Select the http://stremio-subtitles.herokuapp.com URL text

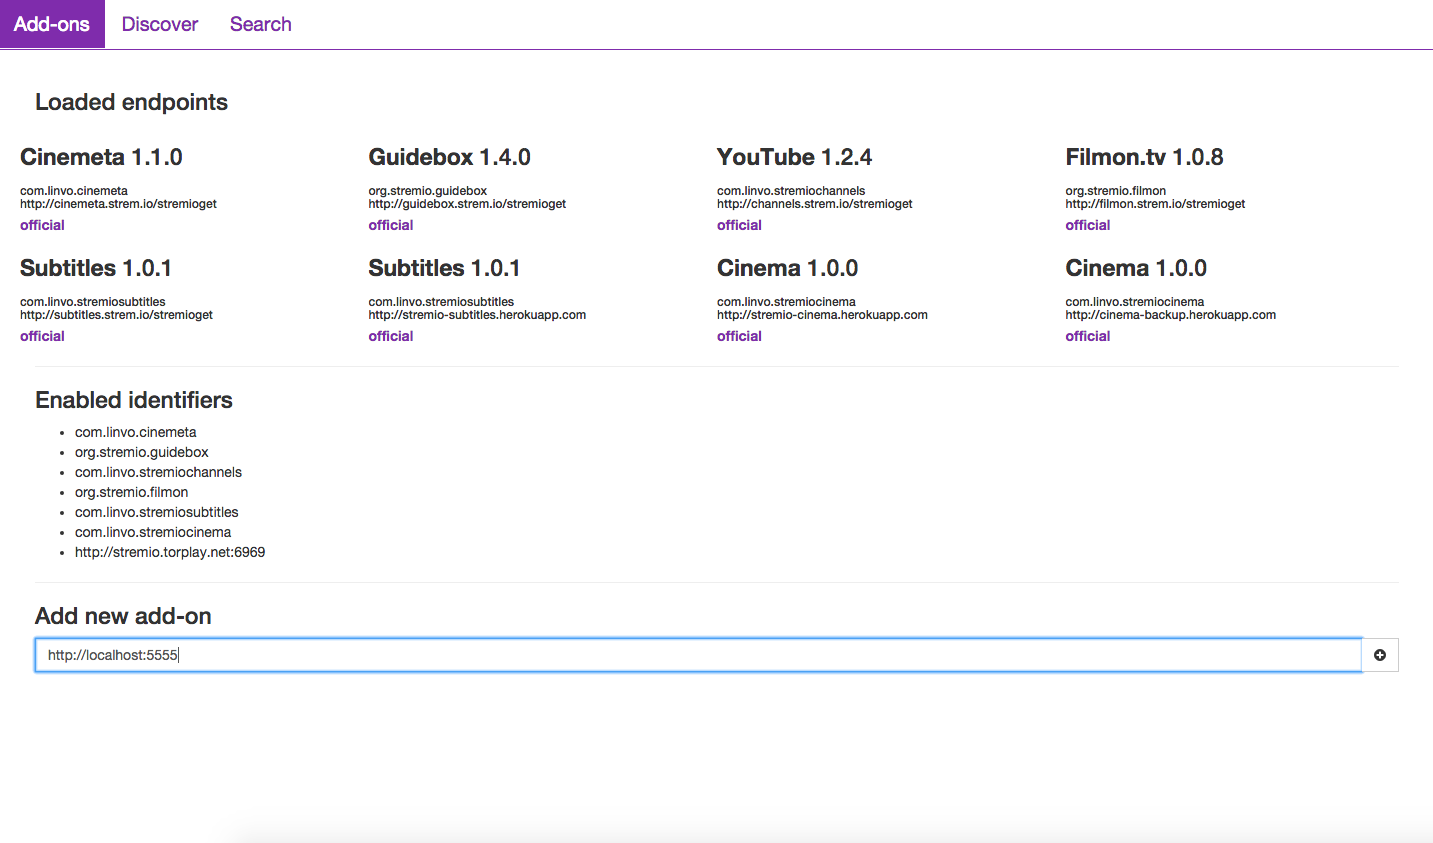477,315
